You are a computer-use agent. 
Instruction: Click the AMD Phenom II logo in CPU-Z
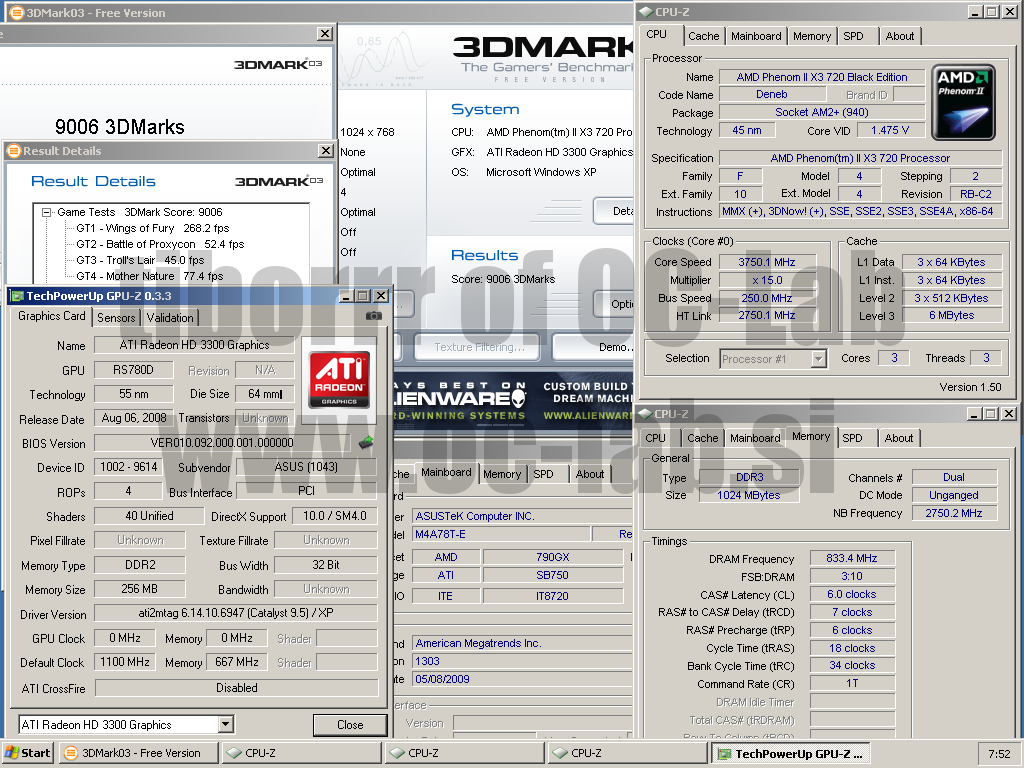click(963, 102)
